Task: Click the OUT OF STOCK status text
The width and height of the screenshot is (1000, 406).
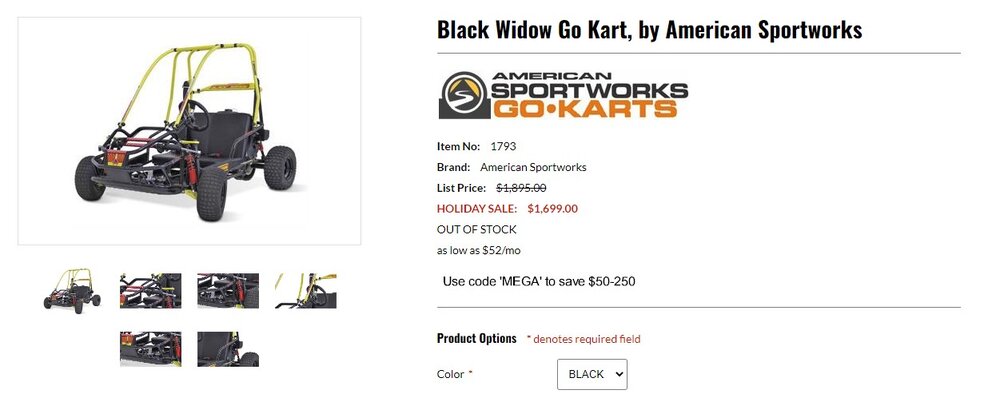Action: [x=477, y=229]
